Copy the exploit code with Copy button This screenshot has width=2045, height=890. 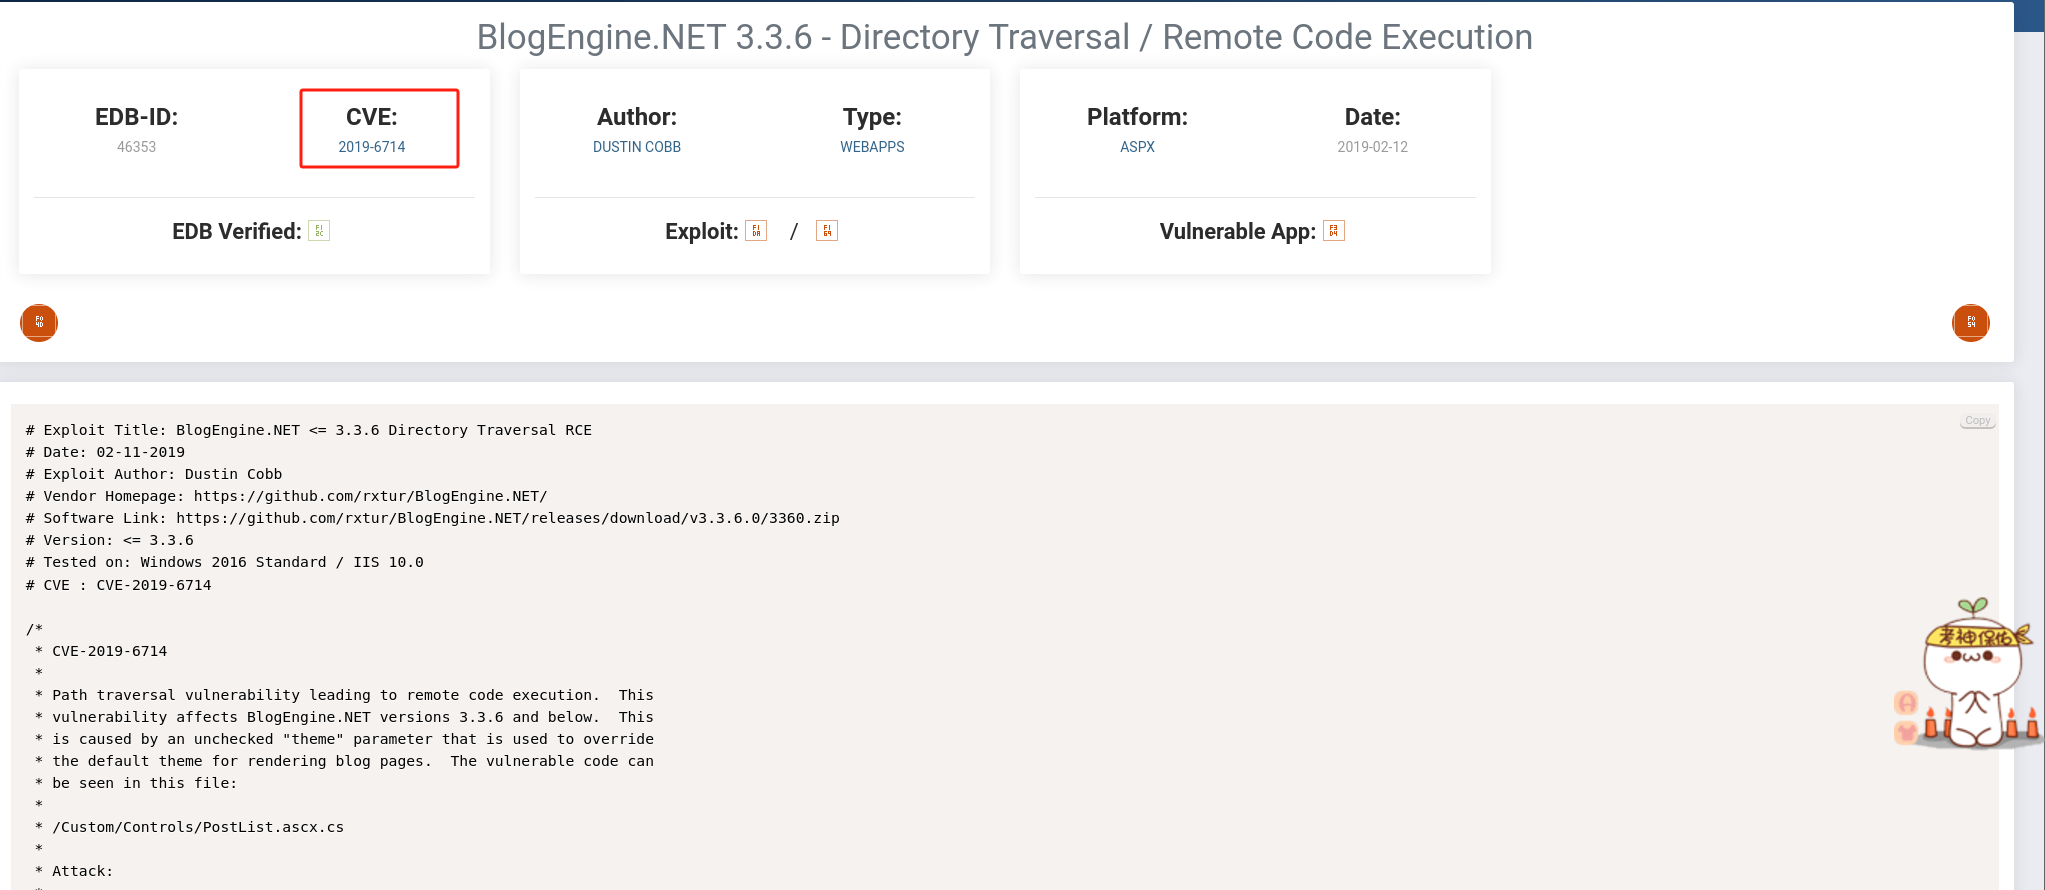tap(1977, 421)
